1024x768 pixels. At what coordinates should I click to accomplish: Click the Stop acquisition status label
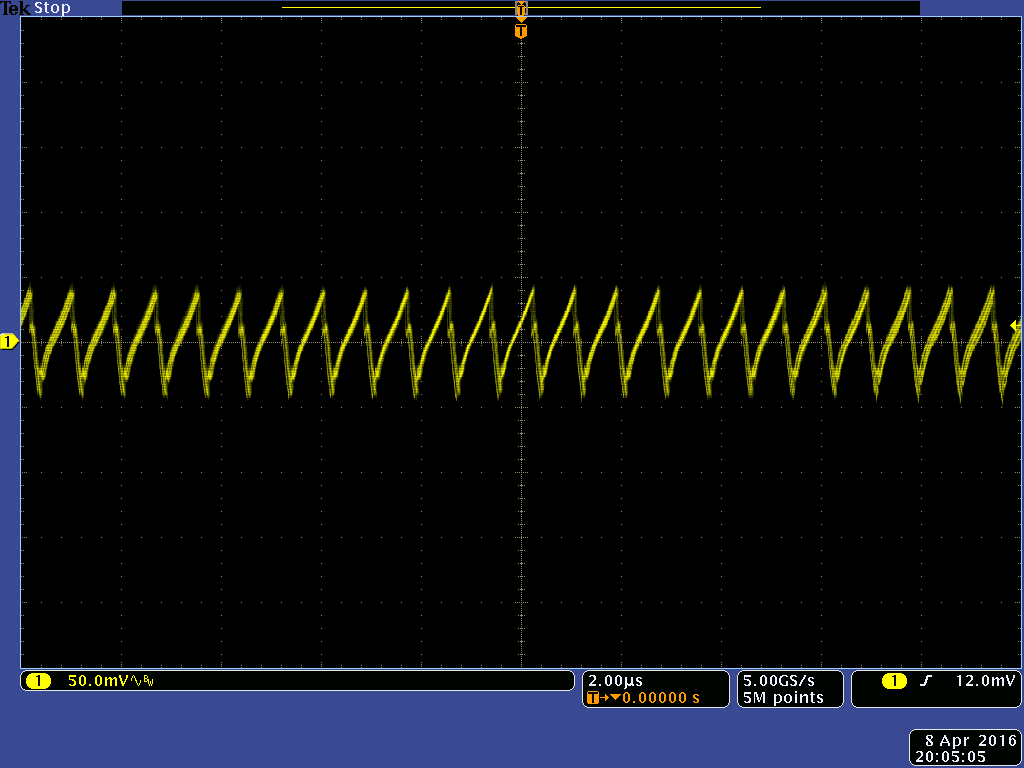52,8
